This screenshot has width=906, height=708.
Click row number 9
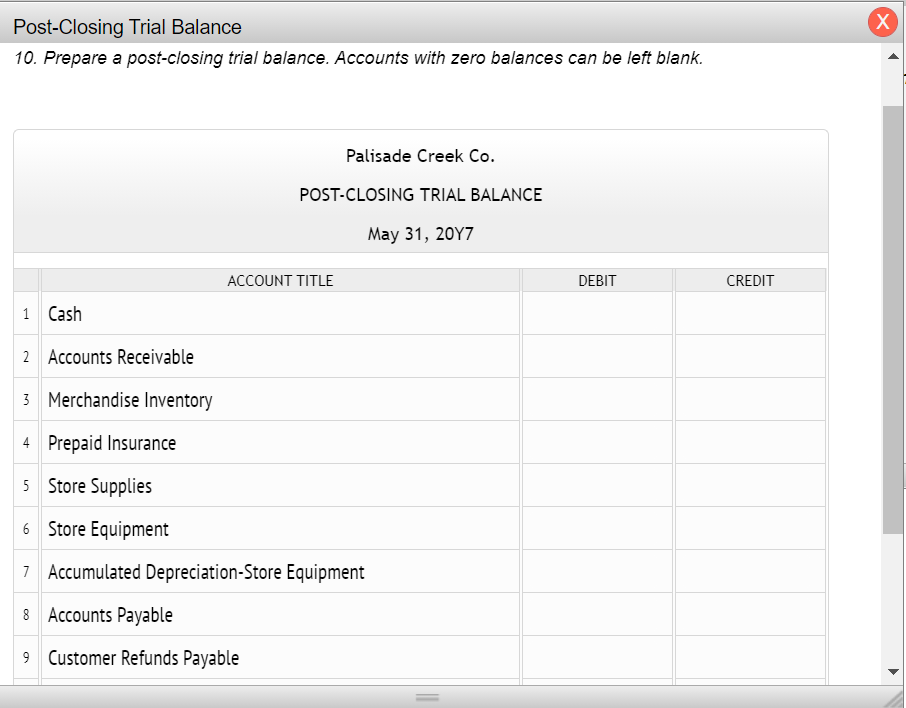pyautogui.click(x=26, y=657)
